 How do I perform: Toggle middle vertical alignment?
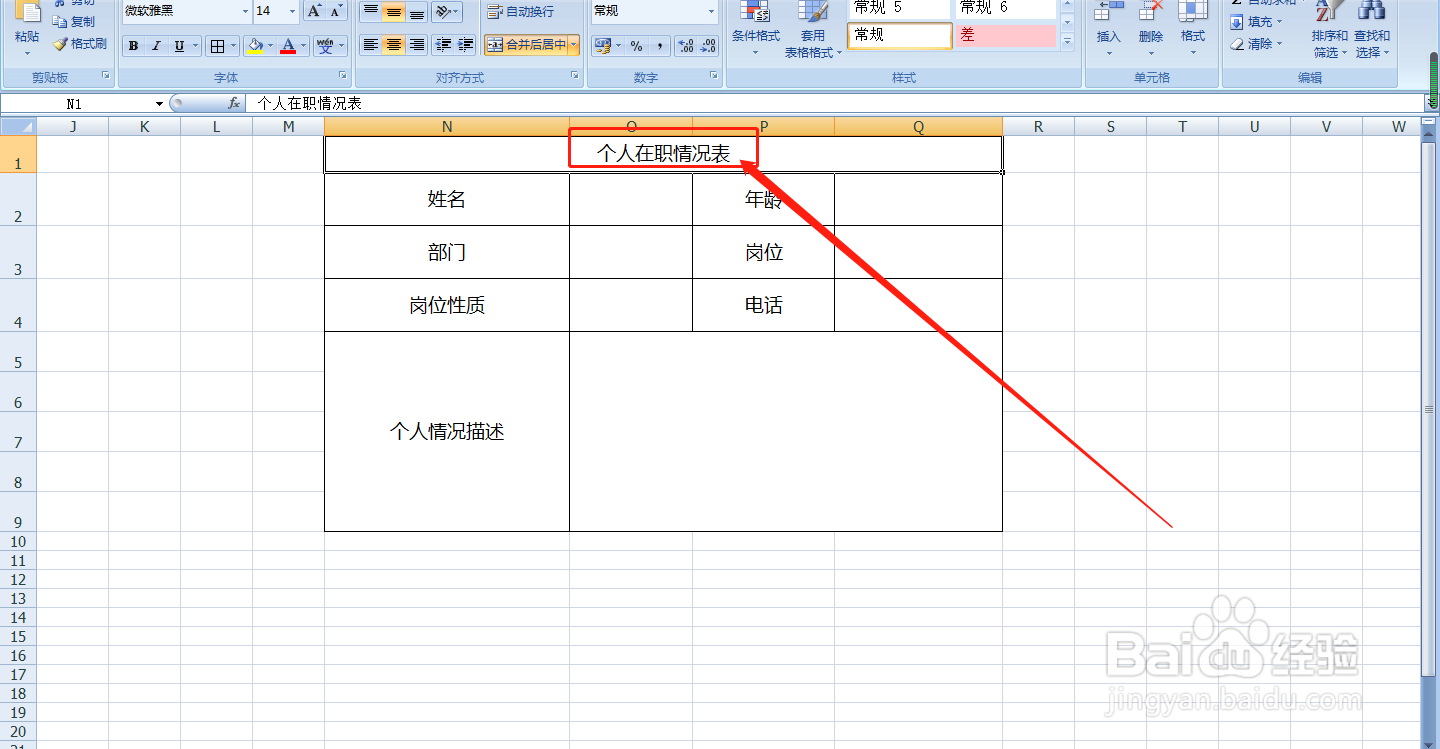click(x=394, y=11)
